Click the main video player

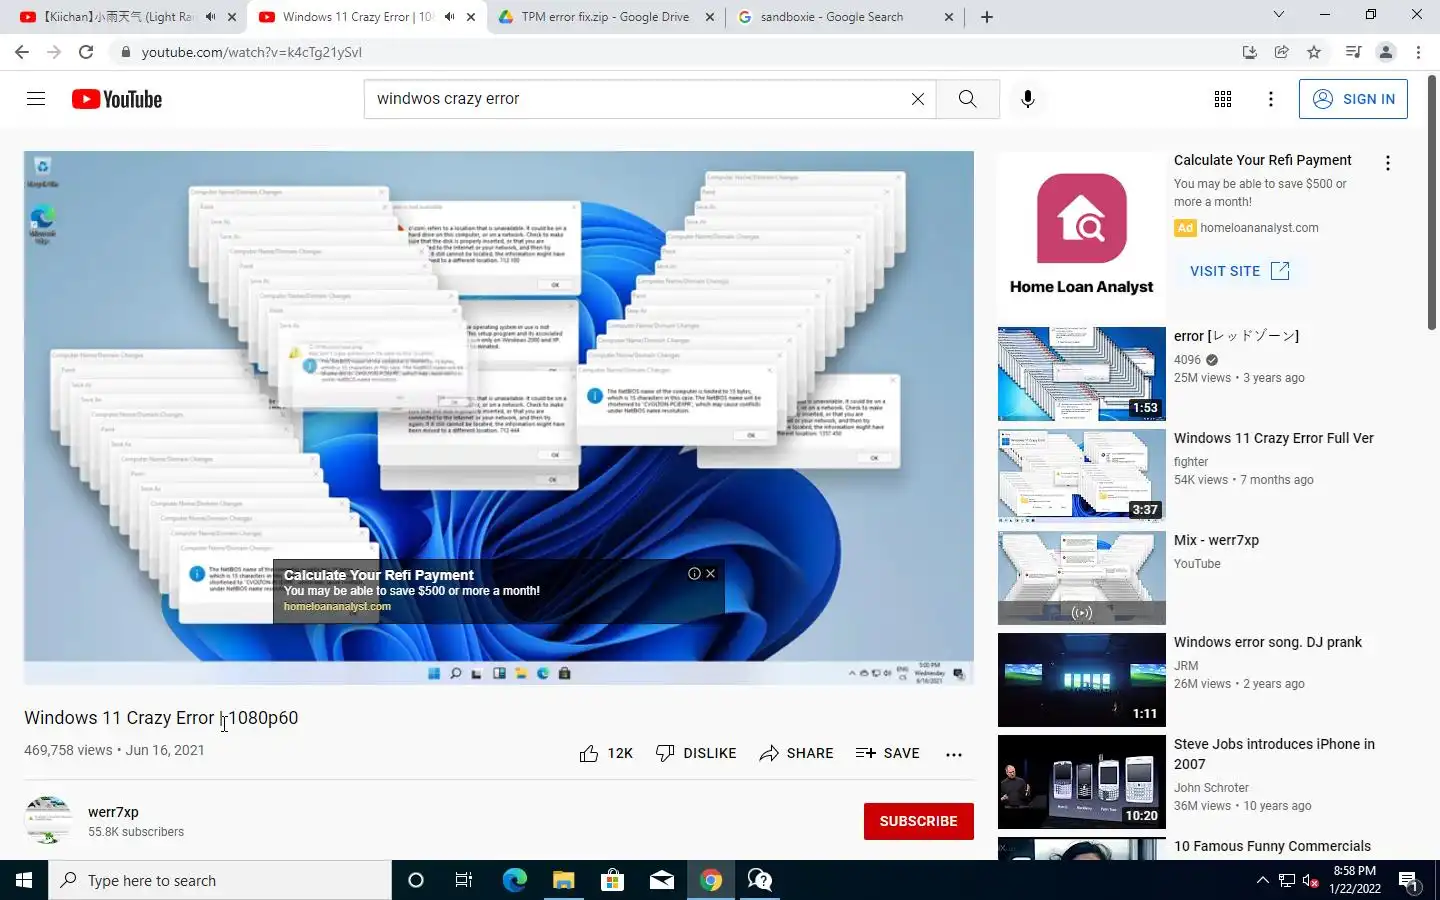(499, 418)
